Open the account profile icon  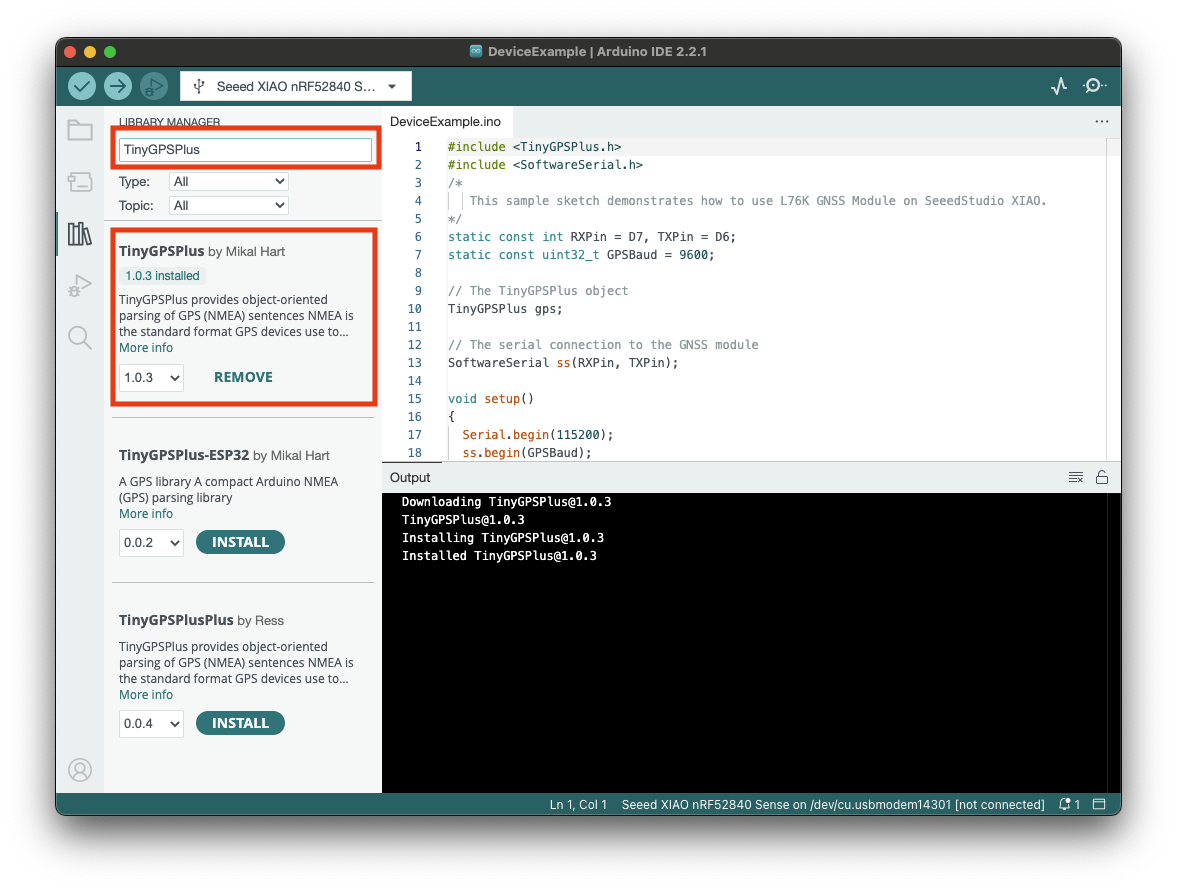80,770
